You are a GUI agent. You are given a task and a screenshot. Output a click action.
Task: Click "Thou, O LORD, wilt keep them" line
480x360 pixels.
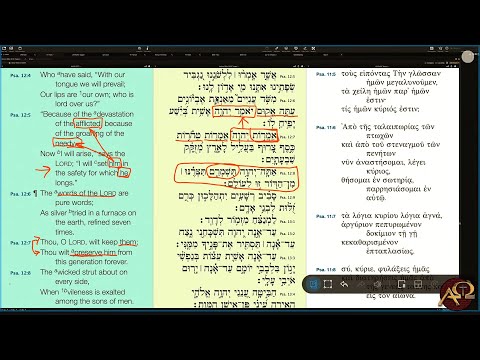click(89, 242)
